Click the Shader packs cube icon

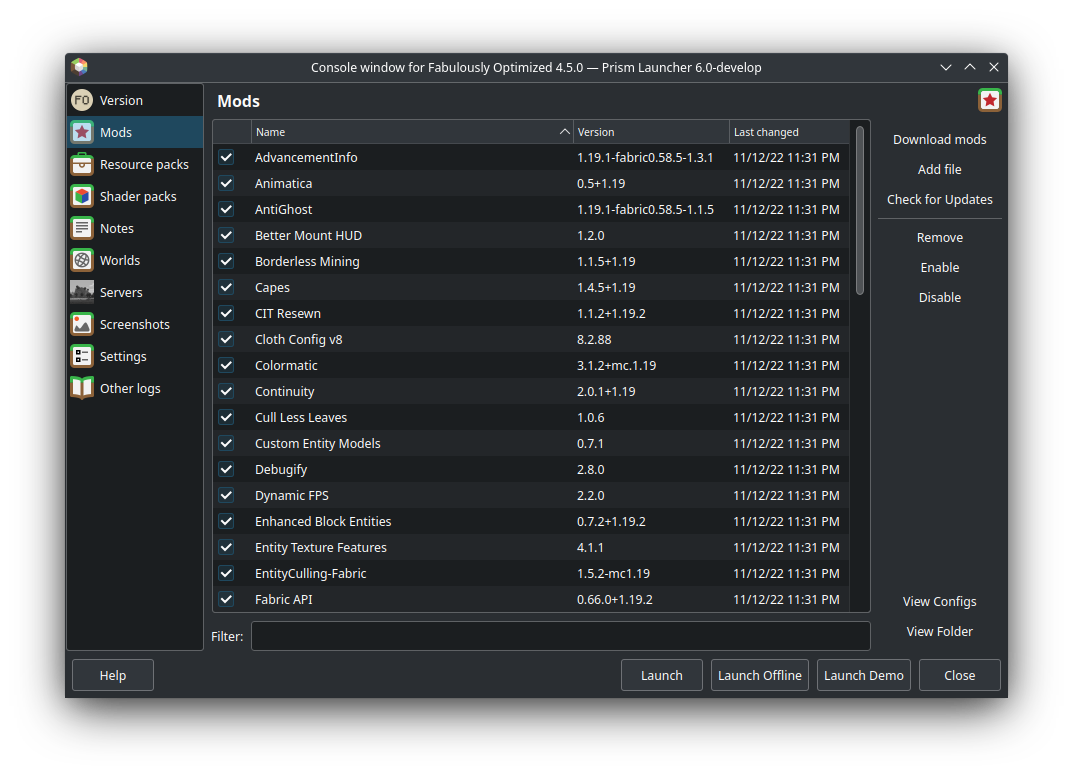82,196
